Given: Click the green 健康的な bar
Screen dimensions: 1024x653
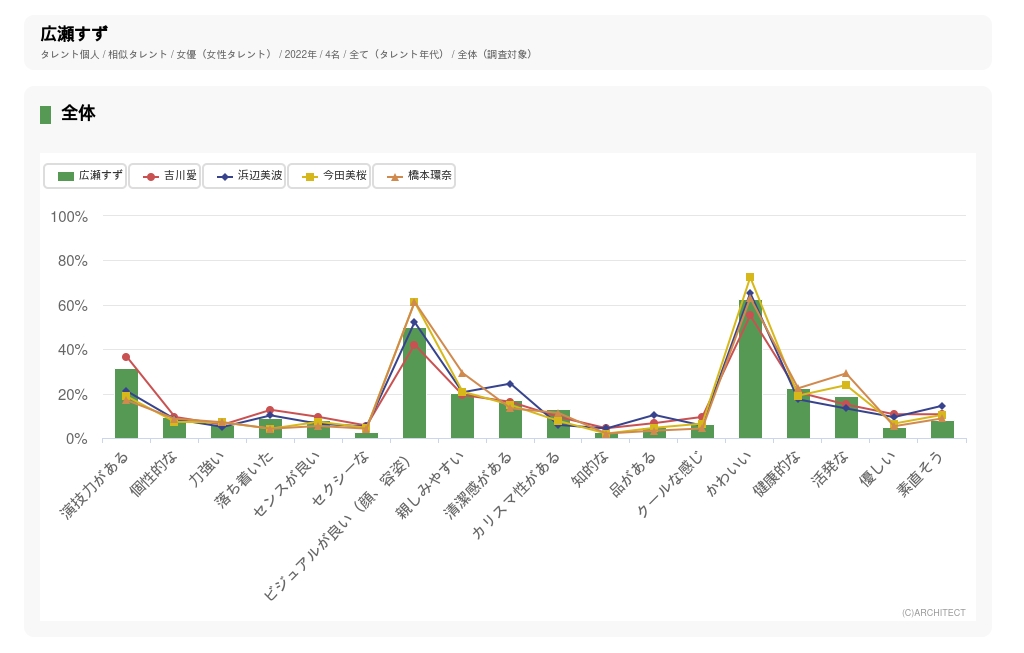Looking at the screenshot, I should click(x=798, y=415).
